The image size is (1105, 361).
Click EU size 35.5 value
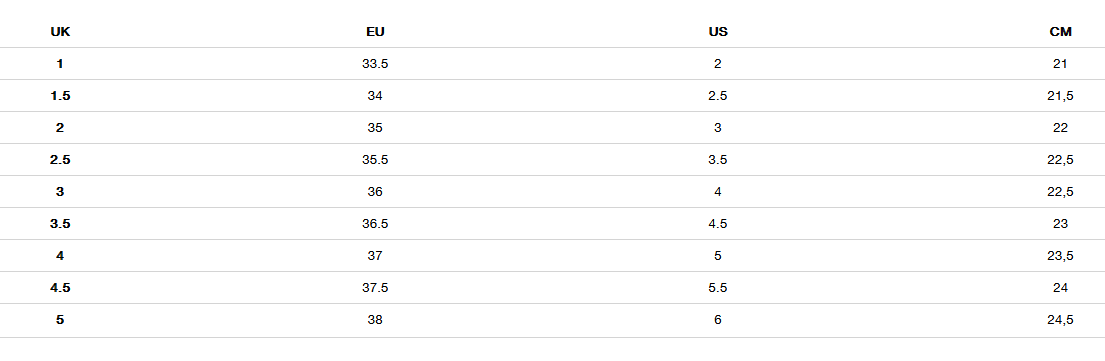[x=375, y=160]
